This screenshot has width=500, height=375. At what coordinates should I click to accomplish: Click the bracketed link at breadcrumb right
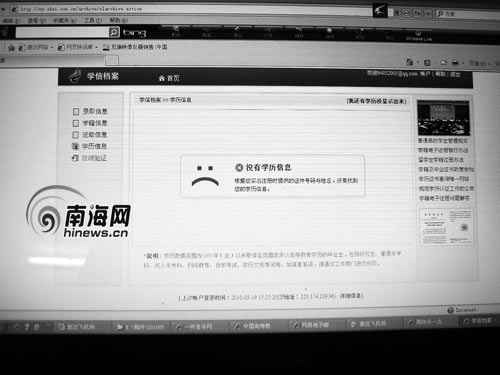pos(376,101)
